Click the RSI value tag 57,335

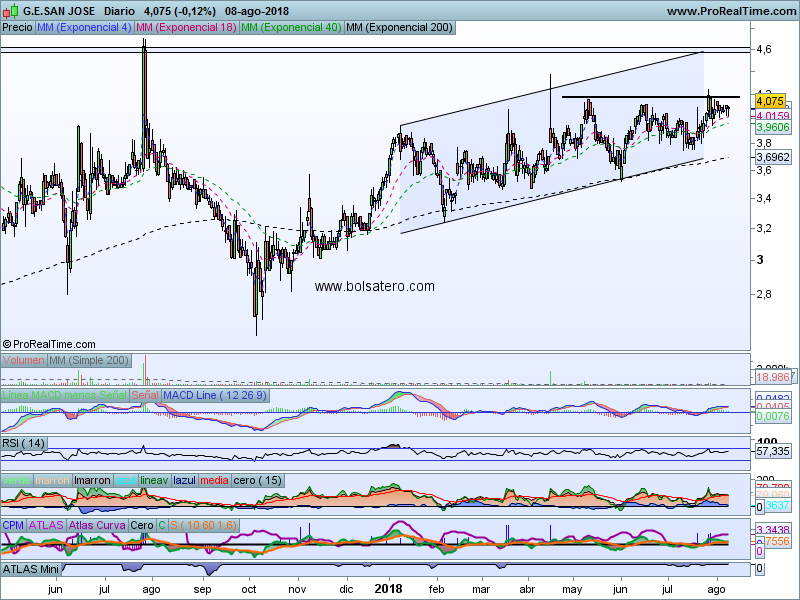click(774, 452)
